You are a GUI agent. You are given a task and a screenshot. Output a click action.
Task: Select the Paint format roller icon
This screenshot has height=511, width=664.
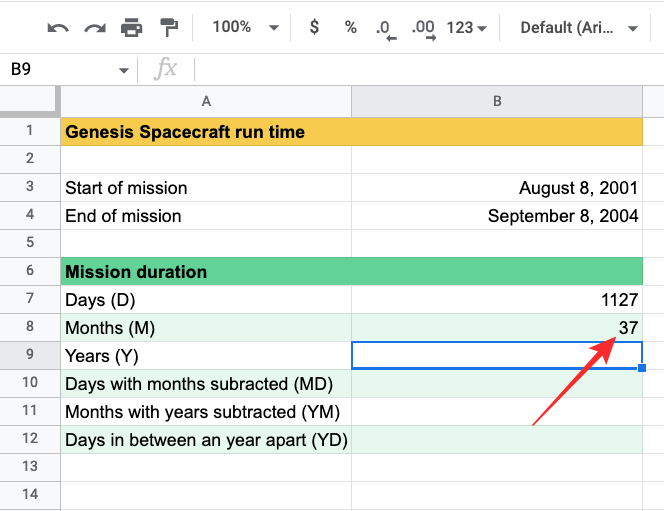coord(169,28)
